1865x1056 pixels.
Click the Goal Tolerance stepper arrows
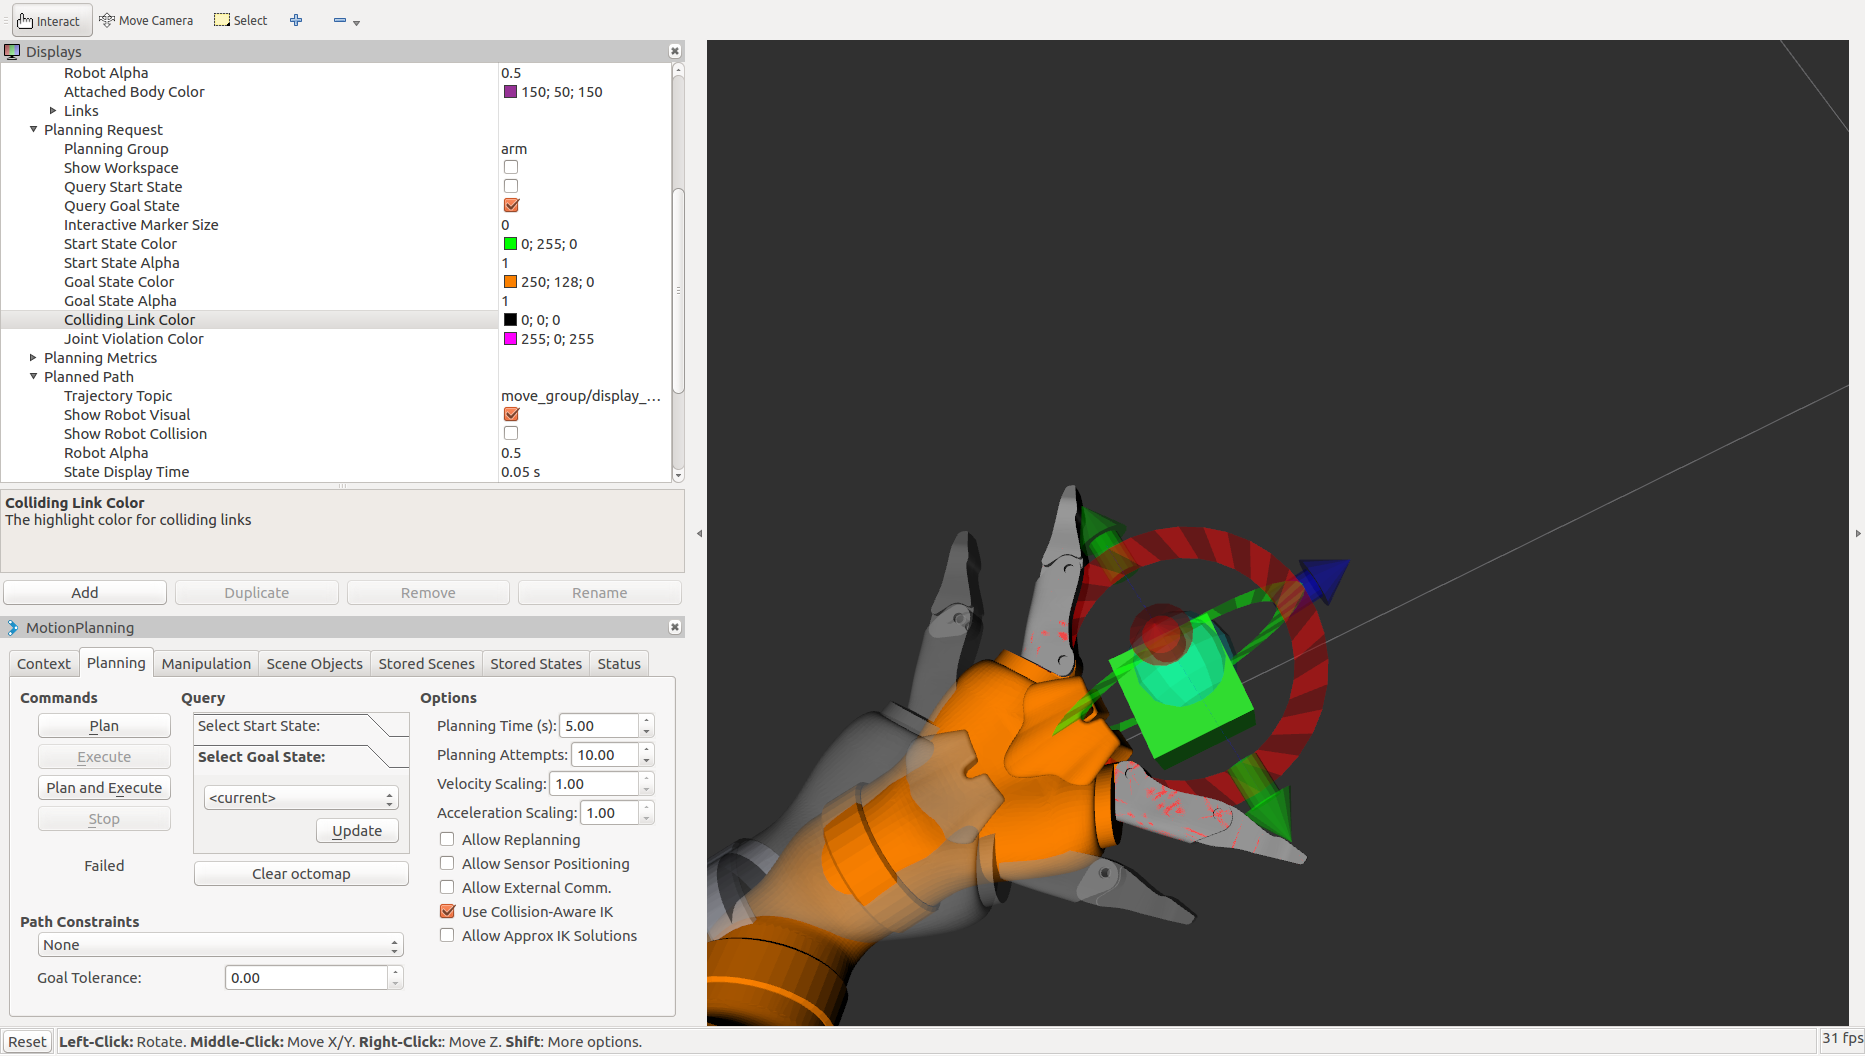[396, 977]
